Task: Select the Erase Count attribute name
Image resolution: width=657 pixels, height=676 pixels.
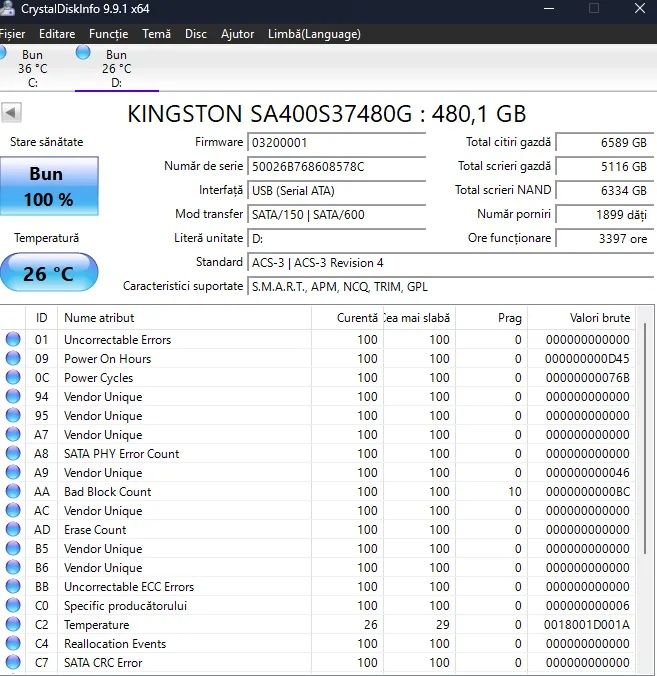Action: pos(95,529)
